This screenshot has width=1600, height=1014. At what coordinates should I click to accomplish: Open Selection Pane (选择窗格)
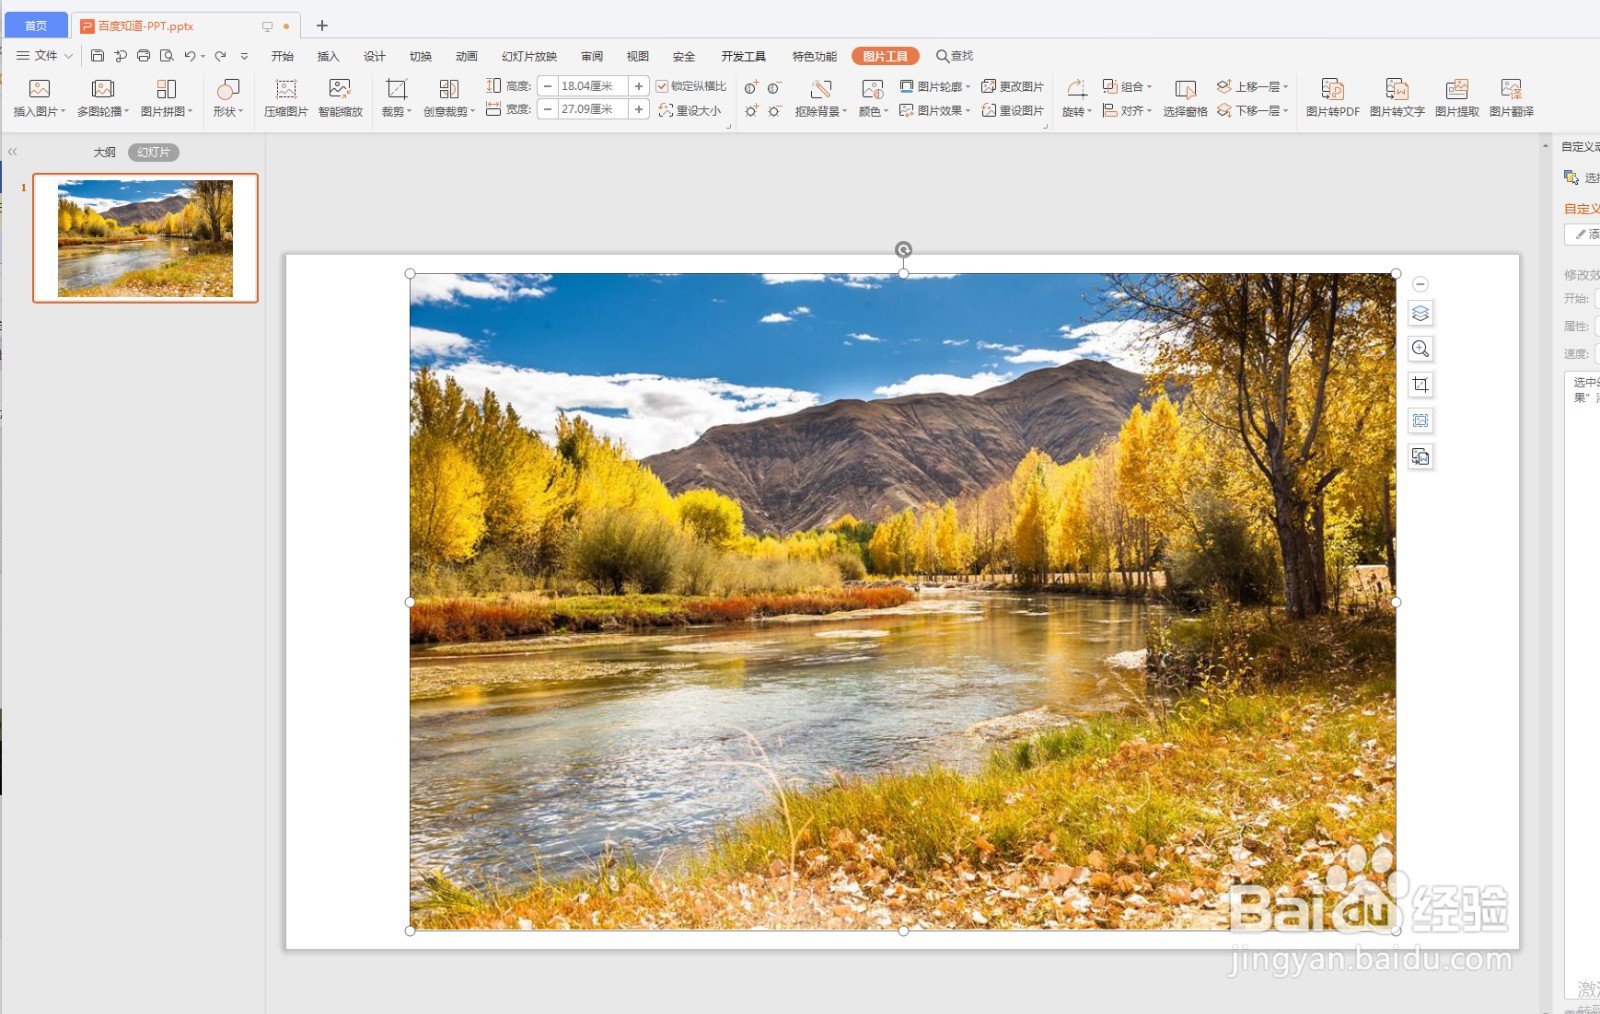(1185, 98)
